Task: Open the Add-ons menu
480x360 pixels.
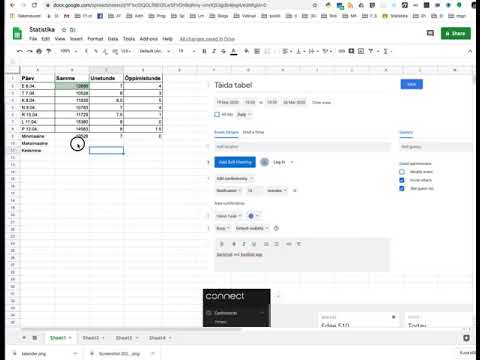Action: 149,39
